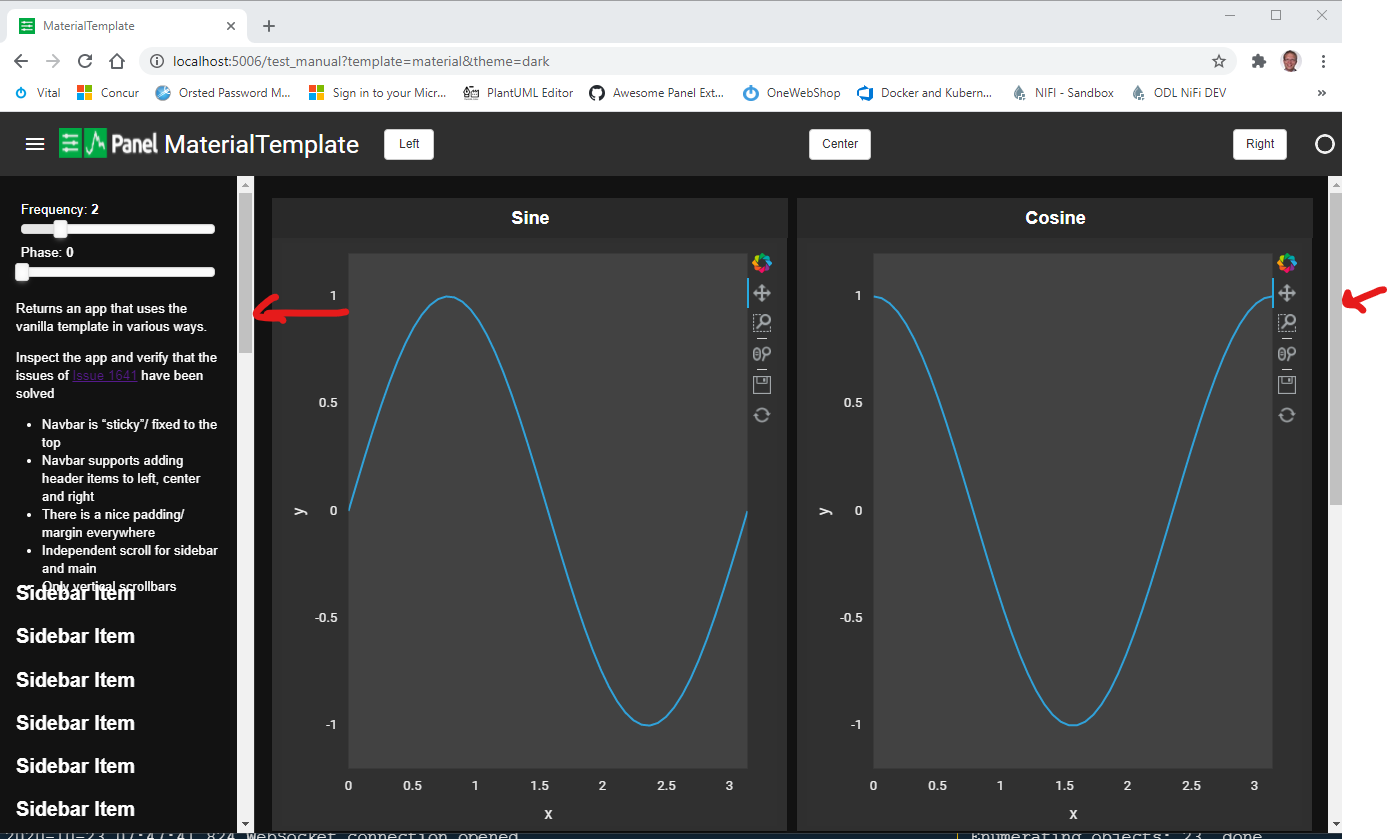Viewport: 1387px width, 839px height.
Task: Click the Panel logo in the header
Action: click(82, 143)
